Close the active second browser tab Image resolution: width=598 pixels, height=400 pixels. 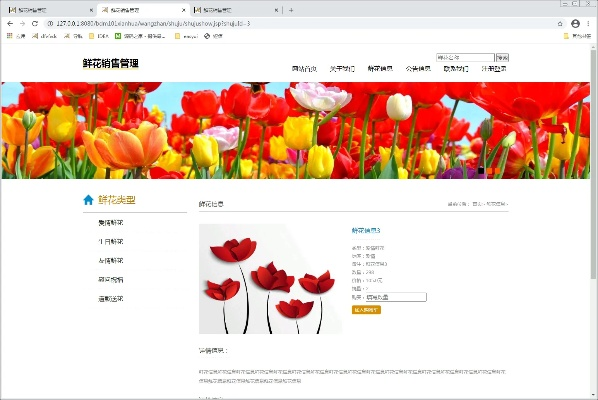point(183,10)
